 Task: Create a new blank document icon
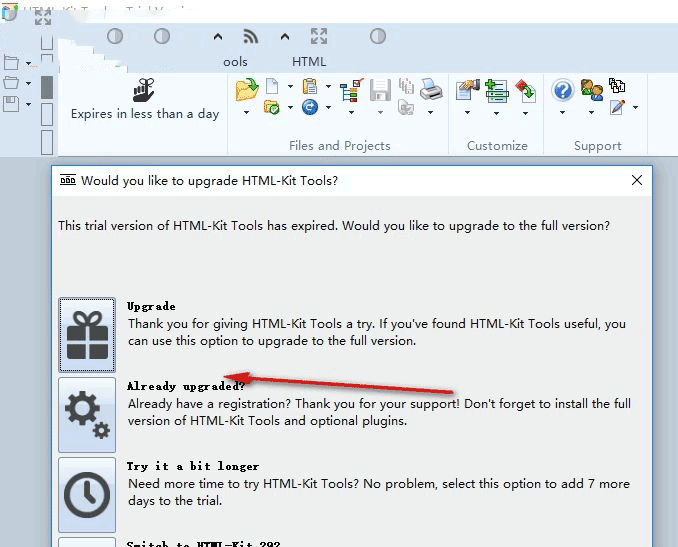272,86
